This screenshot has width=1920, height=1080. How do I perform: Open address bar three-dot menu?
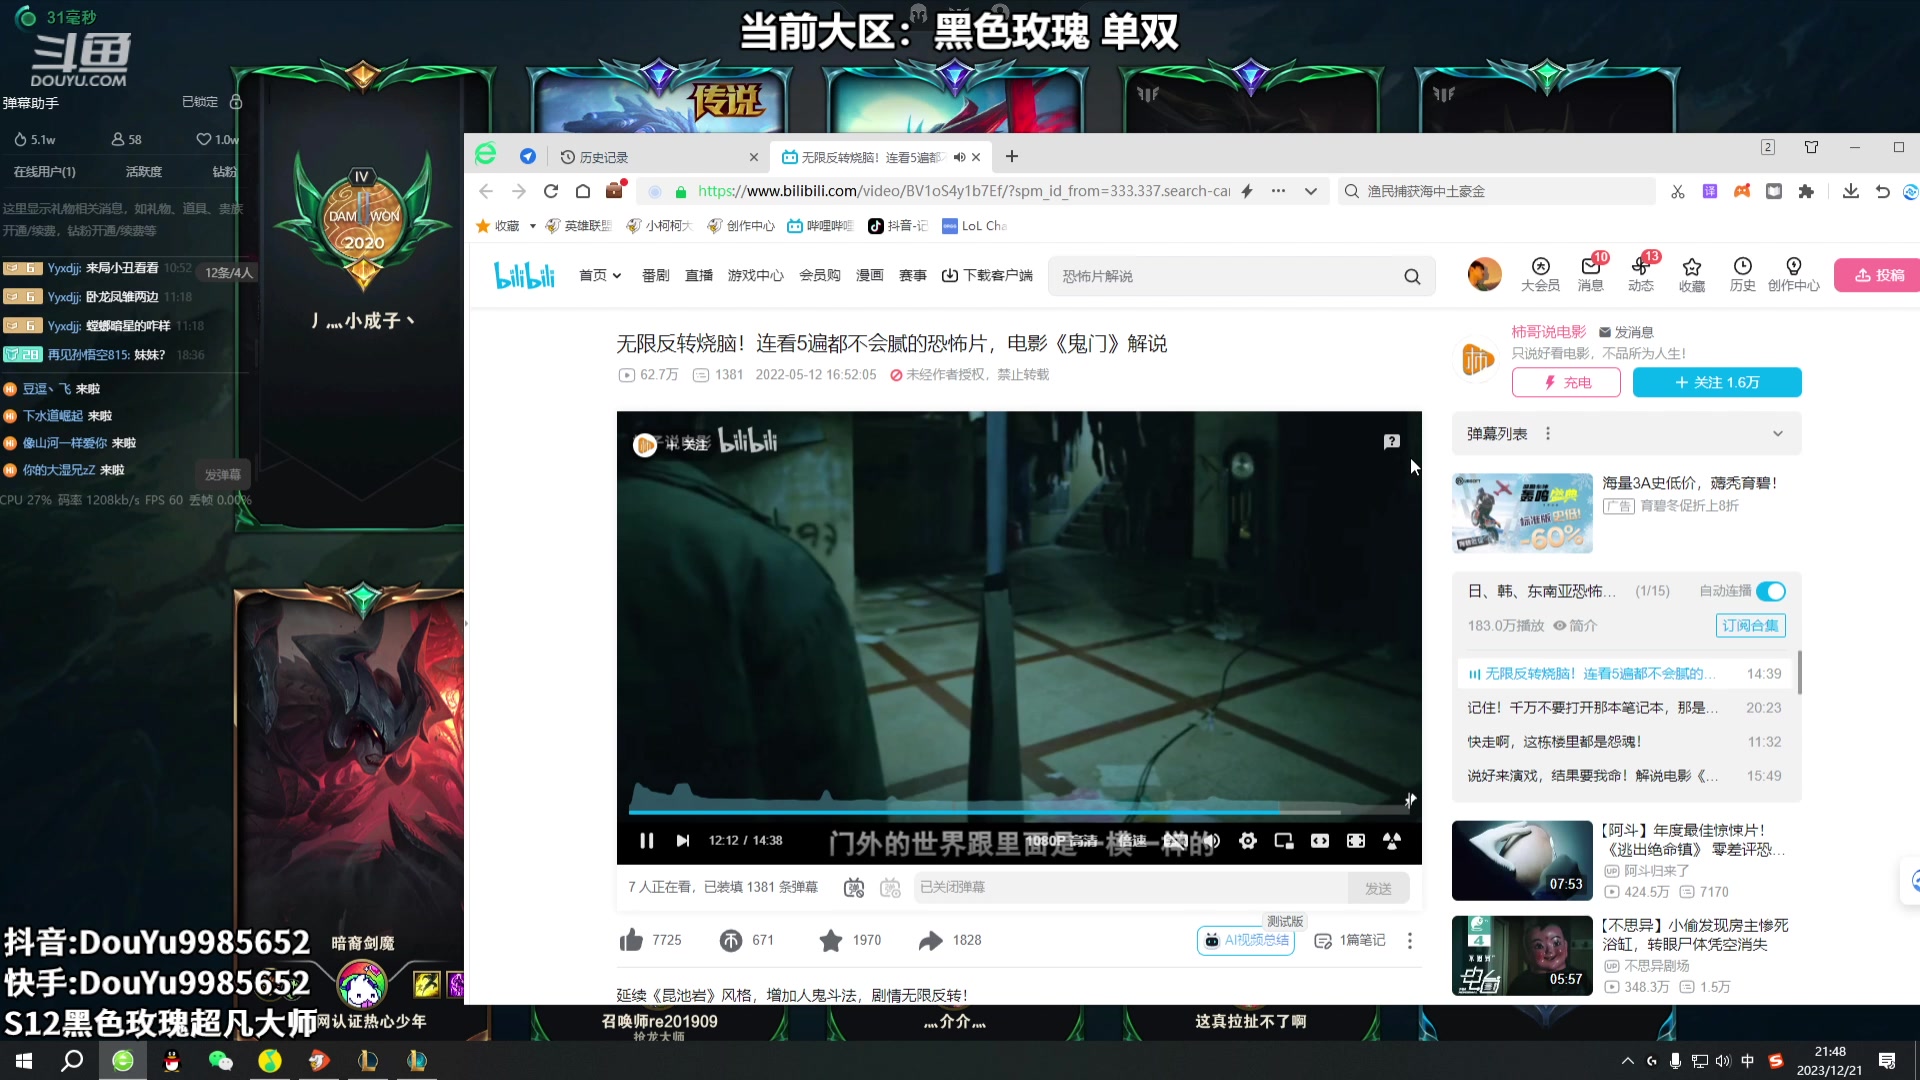[1278, 191]
